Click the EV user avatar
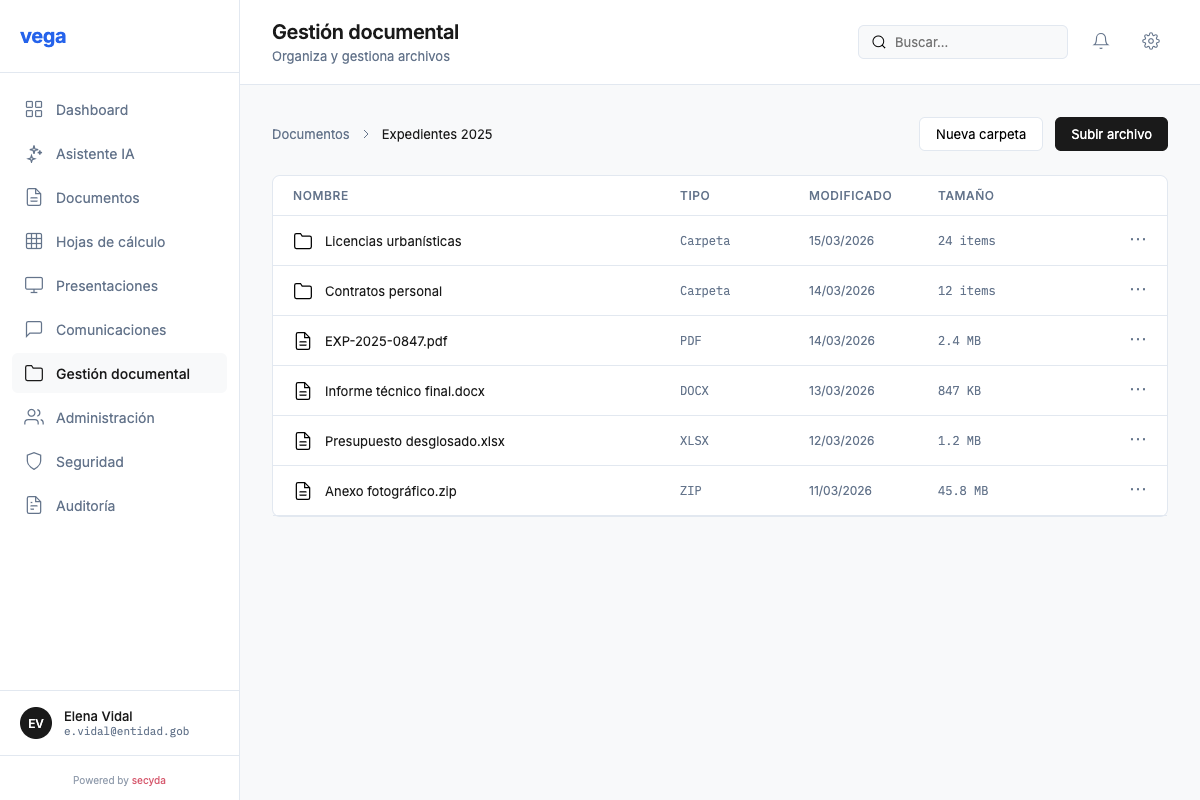 [x=36, y=723]
